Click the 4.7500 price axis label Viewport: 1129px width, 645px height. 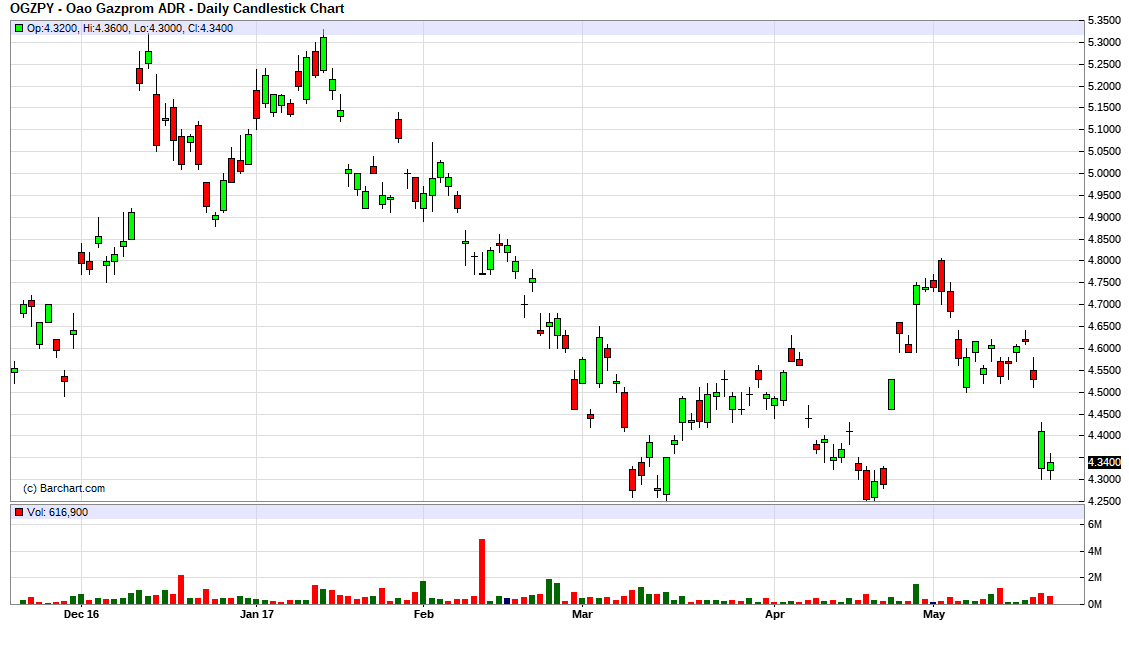tap(1105, 283)
